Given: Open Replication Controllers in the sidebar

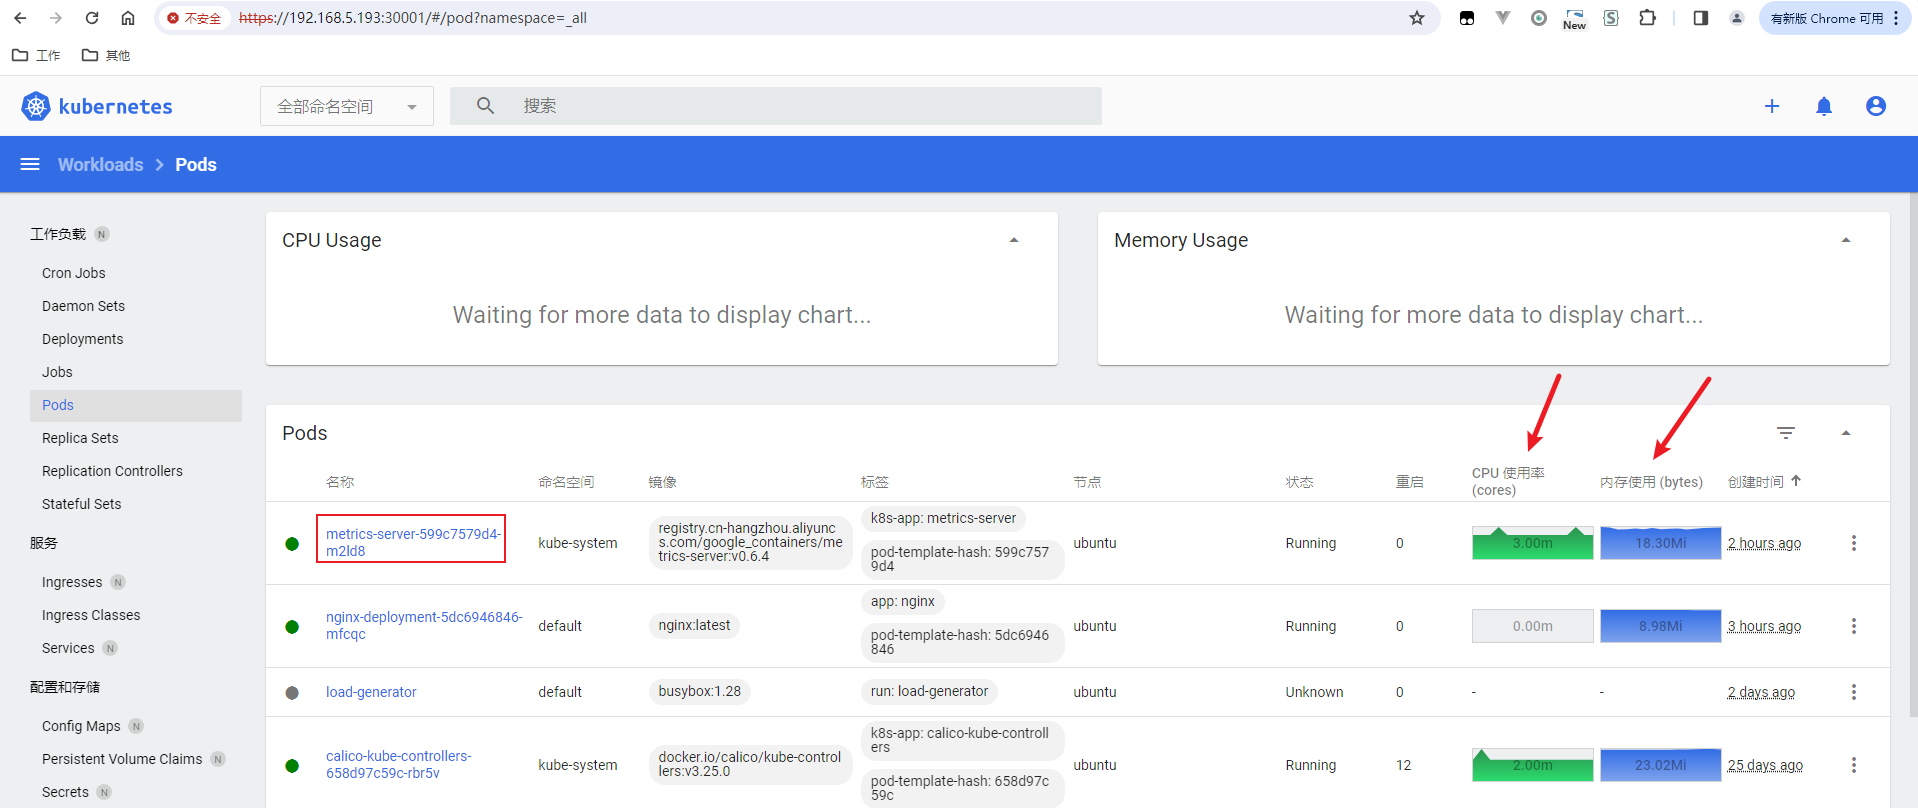Looking at the screenshot, I should 112,471.
